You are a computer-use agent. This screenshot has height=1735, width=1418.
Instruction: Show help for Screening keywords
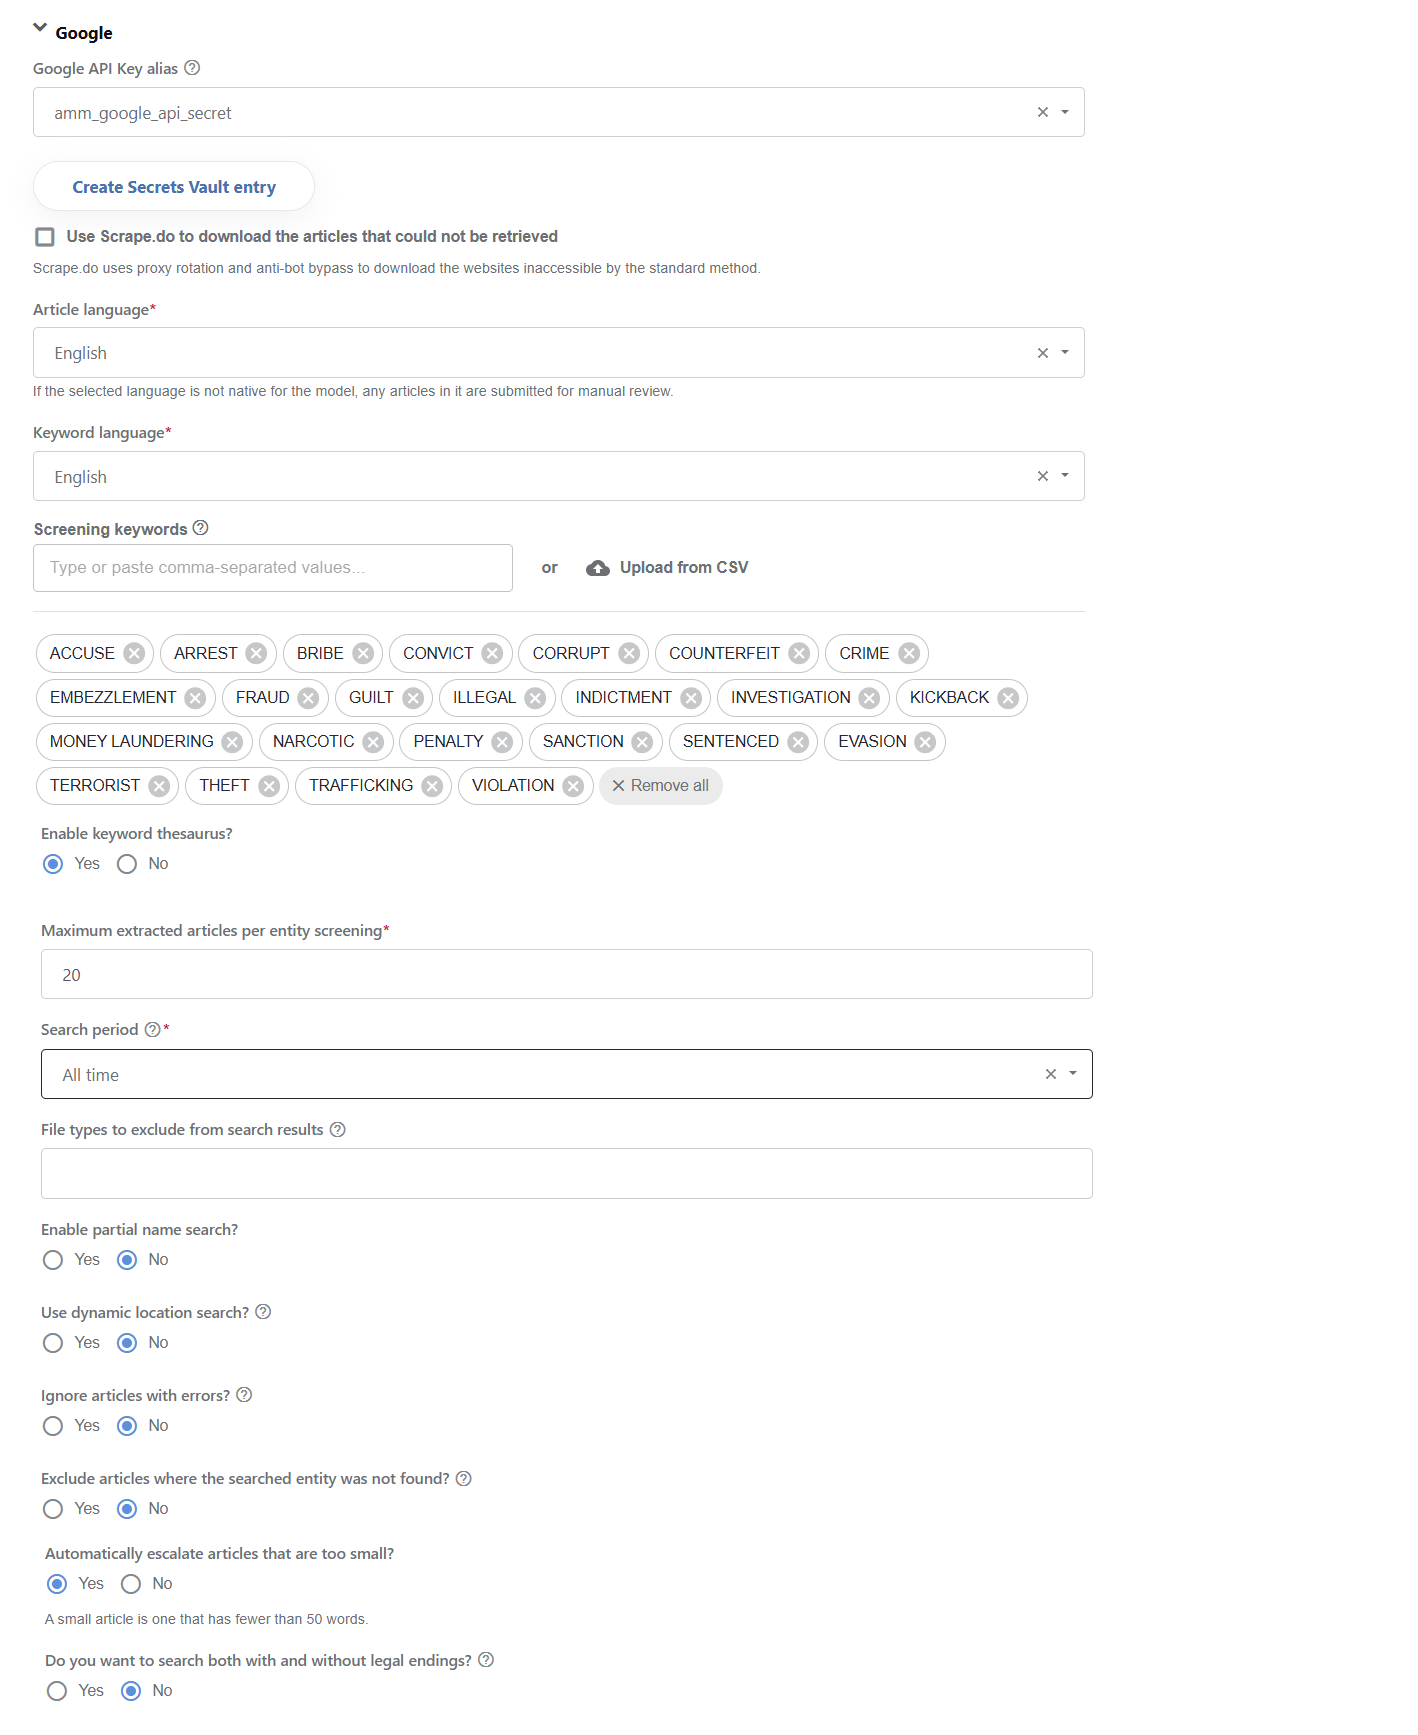pyautogui.click(x=200, y=528)
